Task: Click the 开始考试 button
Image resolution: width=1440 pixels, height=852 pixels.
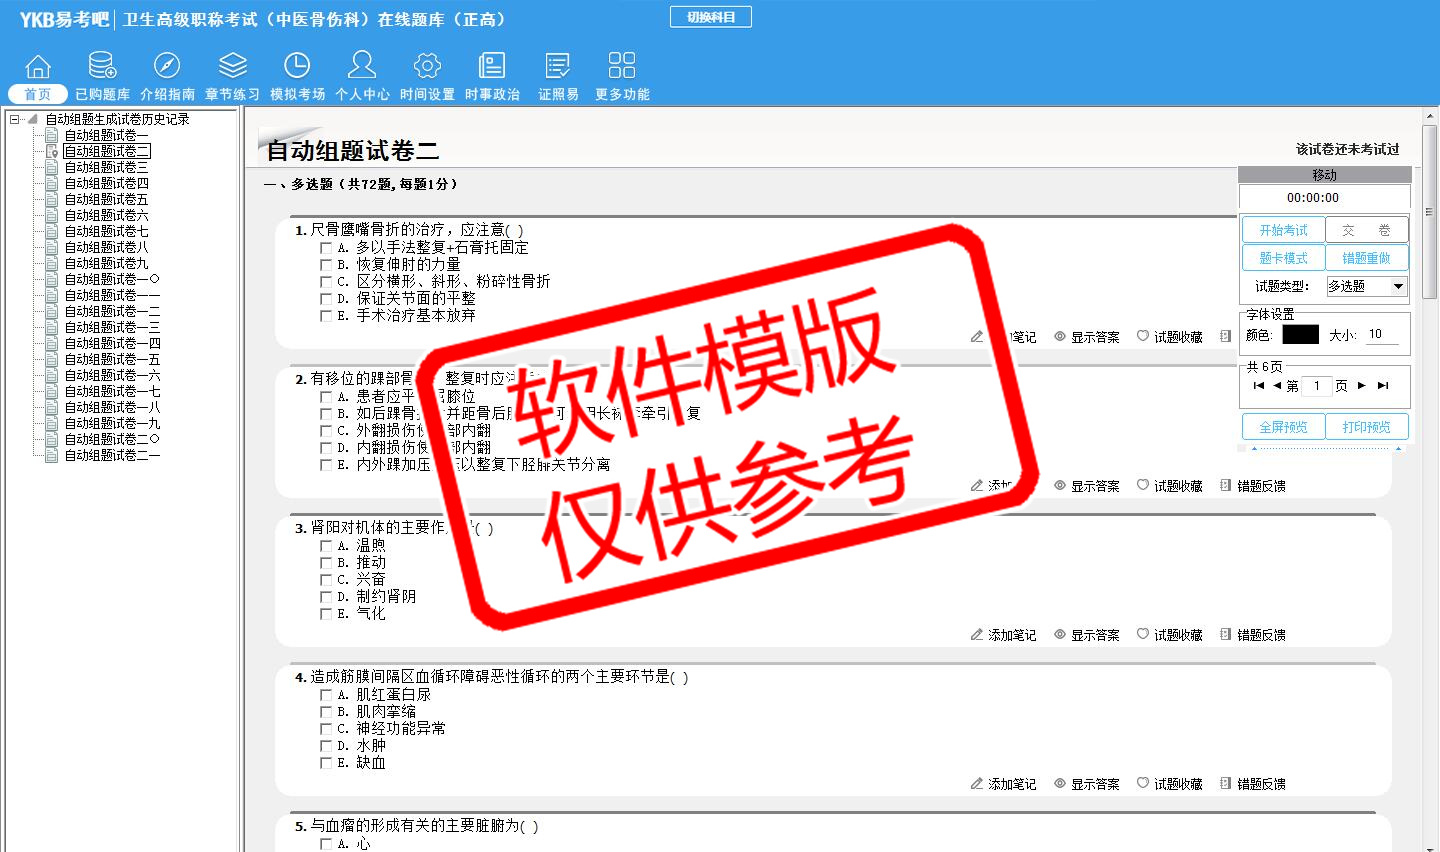Action: [x=1283, y=230]
